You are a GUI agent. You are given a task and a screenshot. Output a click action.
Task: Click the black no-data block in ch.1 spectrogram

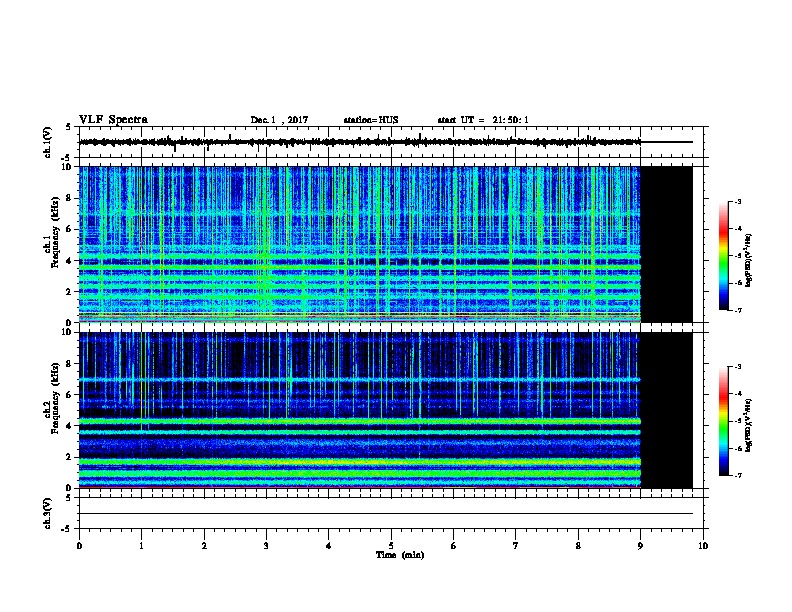667,244
